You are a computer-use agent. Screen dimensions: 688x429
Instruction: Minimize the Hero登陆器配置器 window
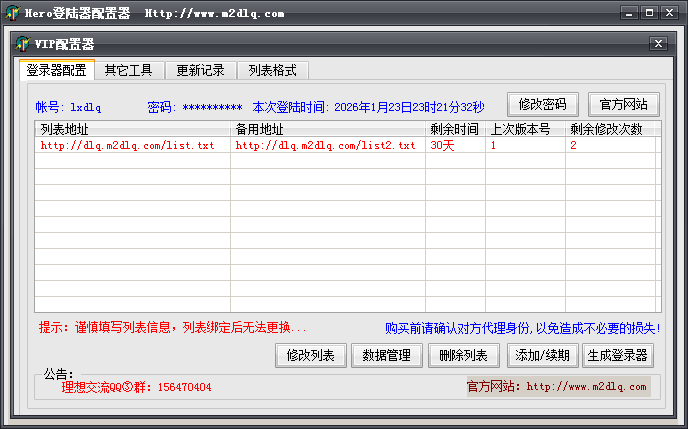[628, 13]
